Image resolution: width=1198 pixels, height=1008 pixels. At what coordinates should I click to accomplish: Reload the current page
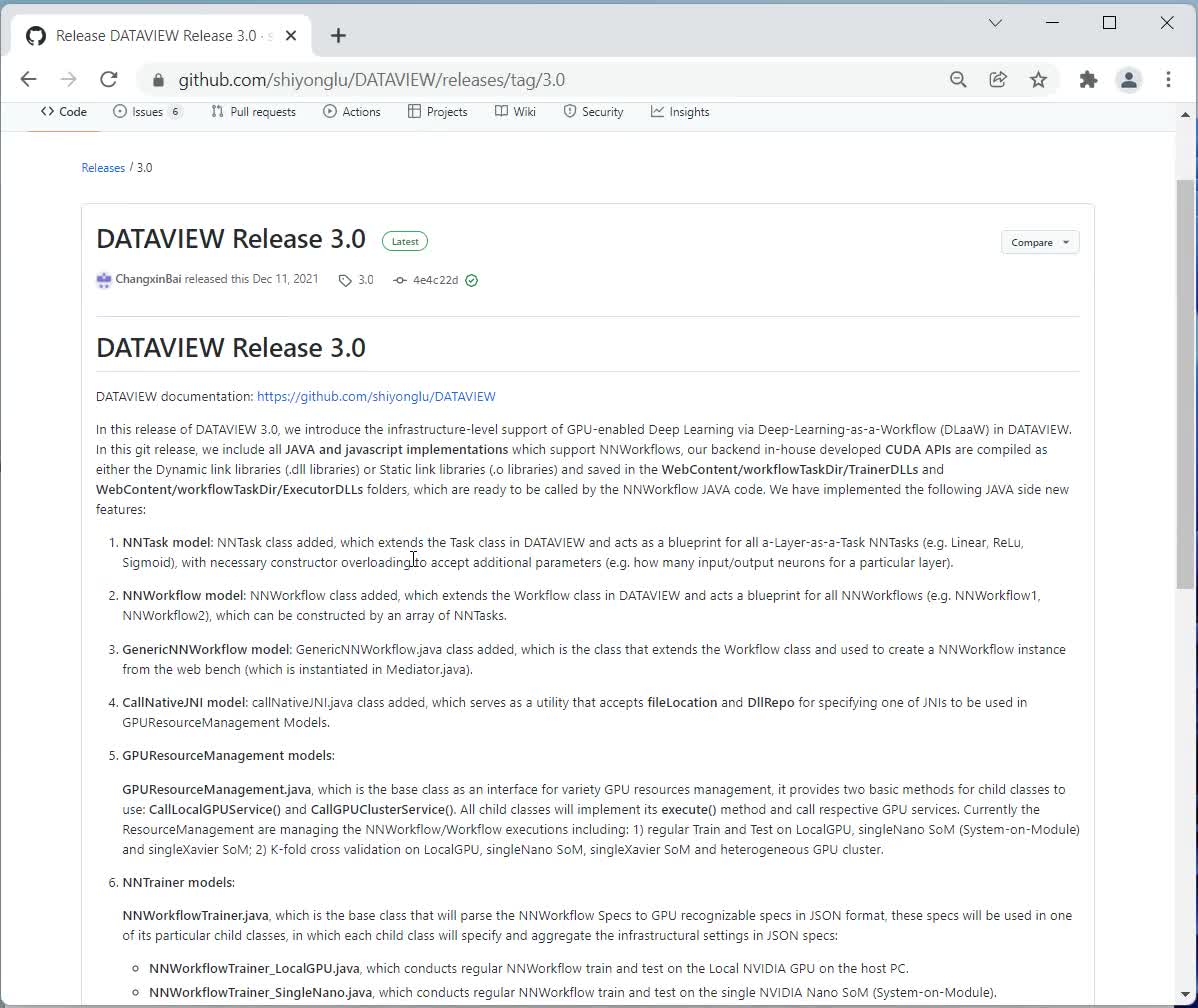click(x=108, y=79)
